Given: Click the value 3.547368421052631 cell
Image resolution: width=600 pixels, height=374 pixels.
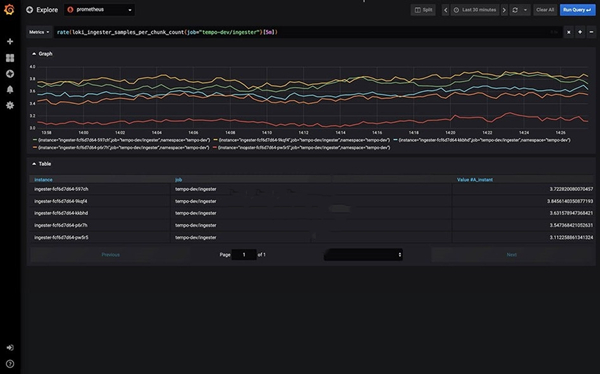Looking at the screenshot, I should 523,225.
